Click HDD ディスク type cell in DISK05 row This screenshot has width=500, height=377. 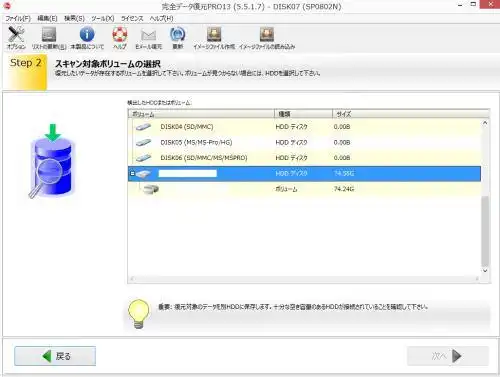[291, 143]
